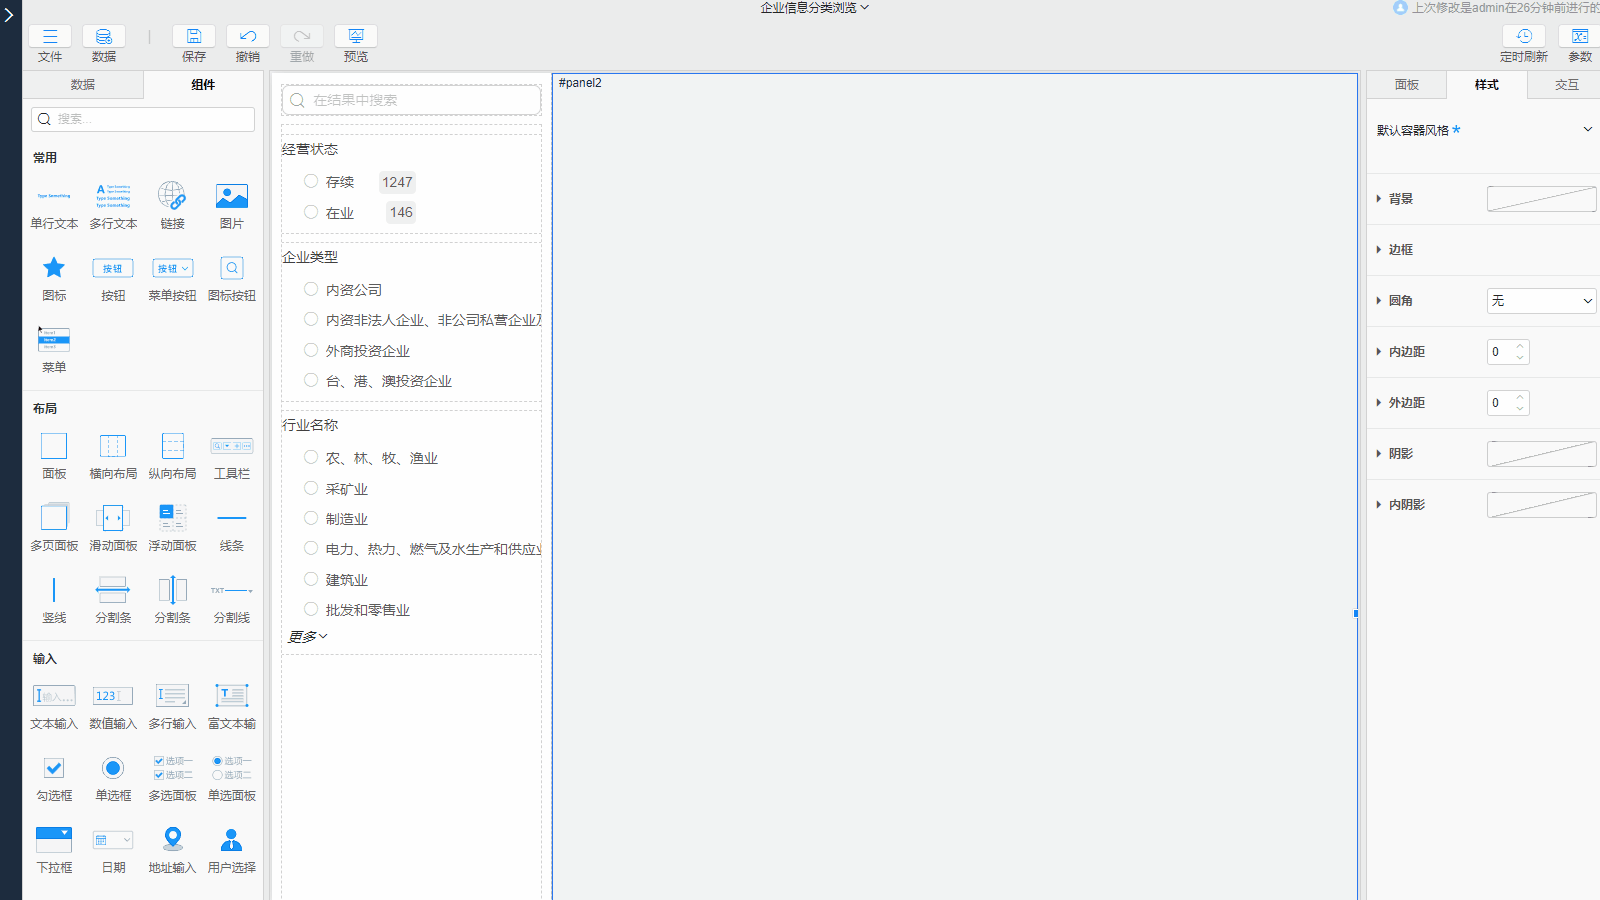Click the Undo (撤销) toolbar icon
This screenshot has width=1600, height=900.
[x=248, y=37]
